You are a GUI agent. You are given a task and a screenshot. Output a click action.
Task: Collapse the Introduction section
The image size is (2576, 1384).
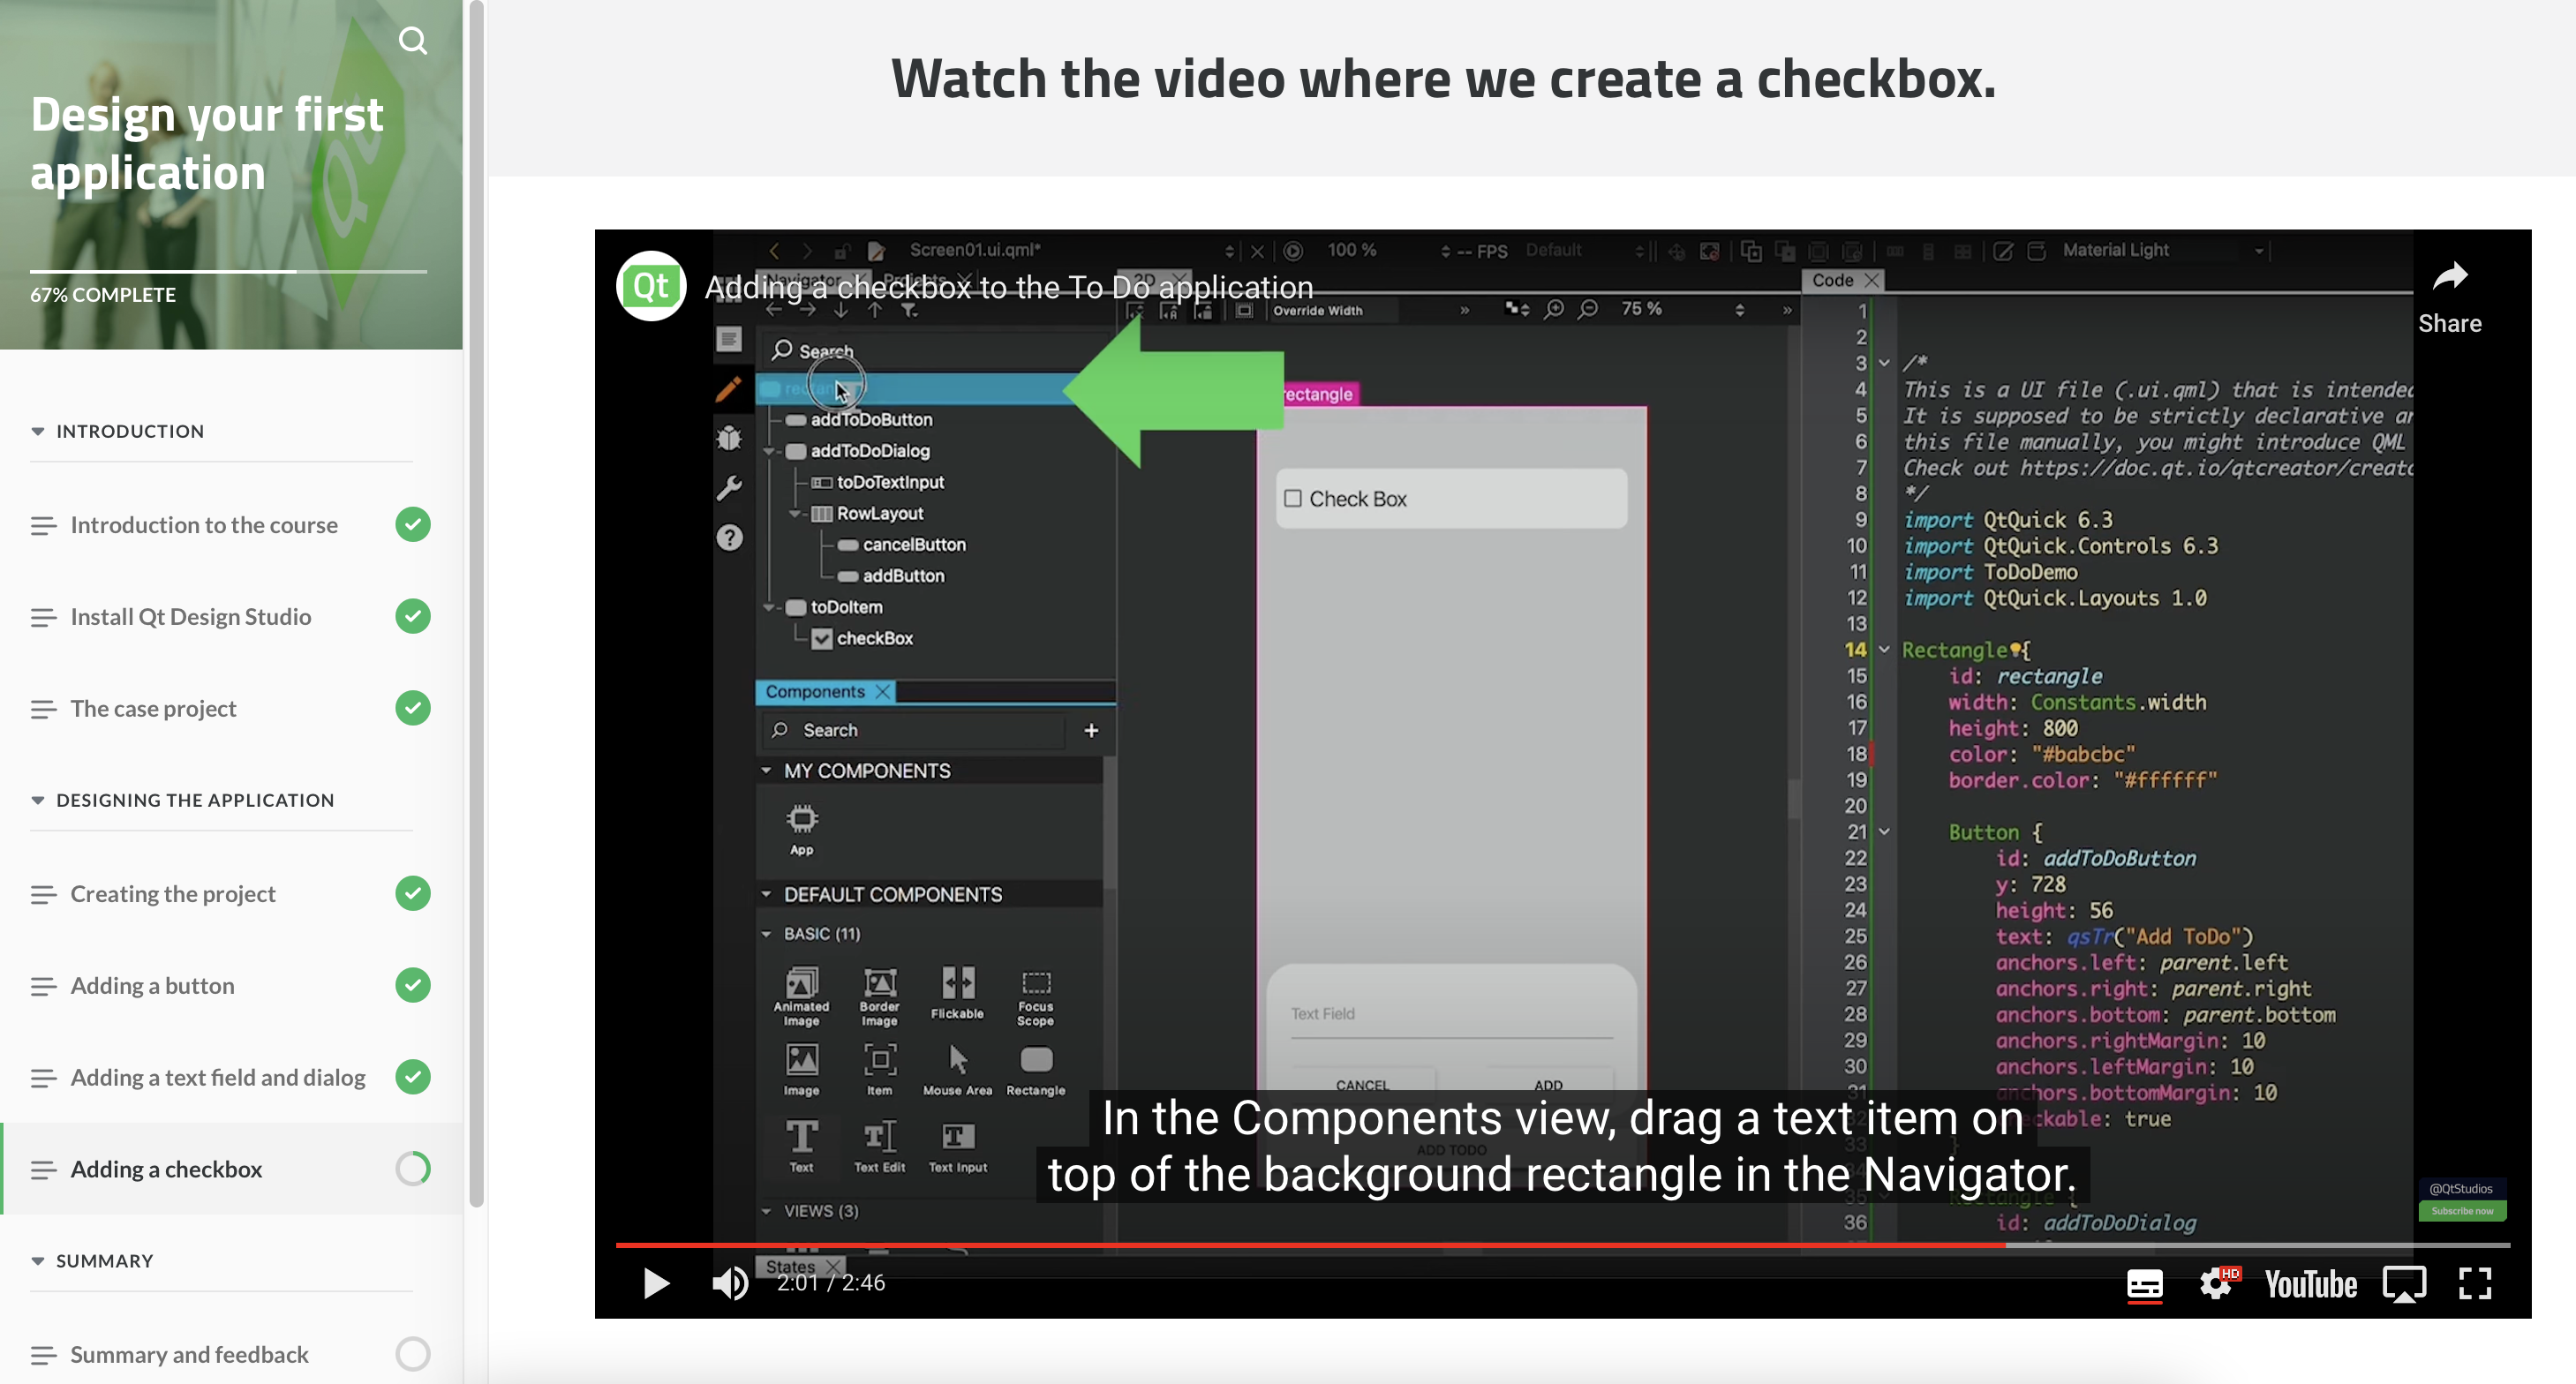click(x=38, y=431)
